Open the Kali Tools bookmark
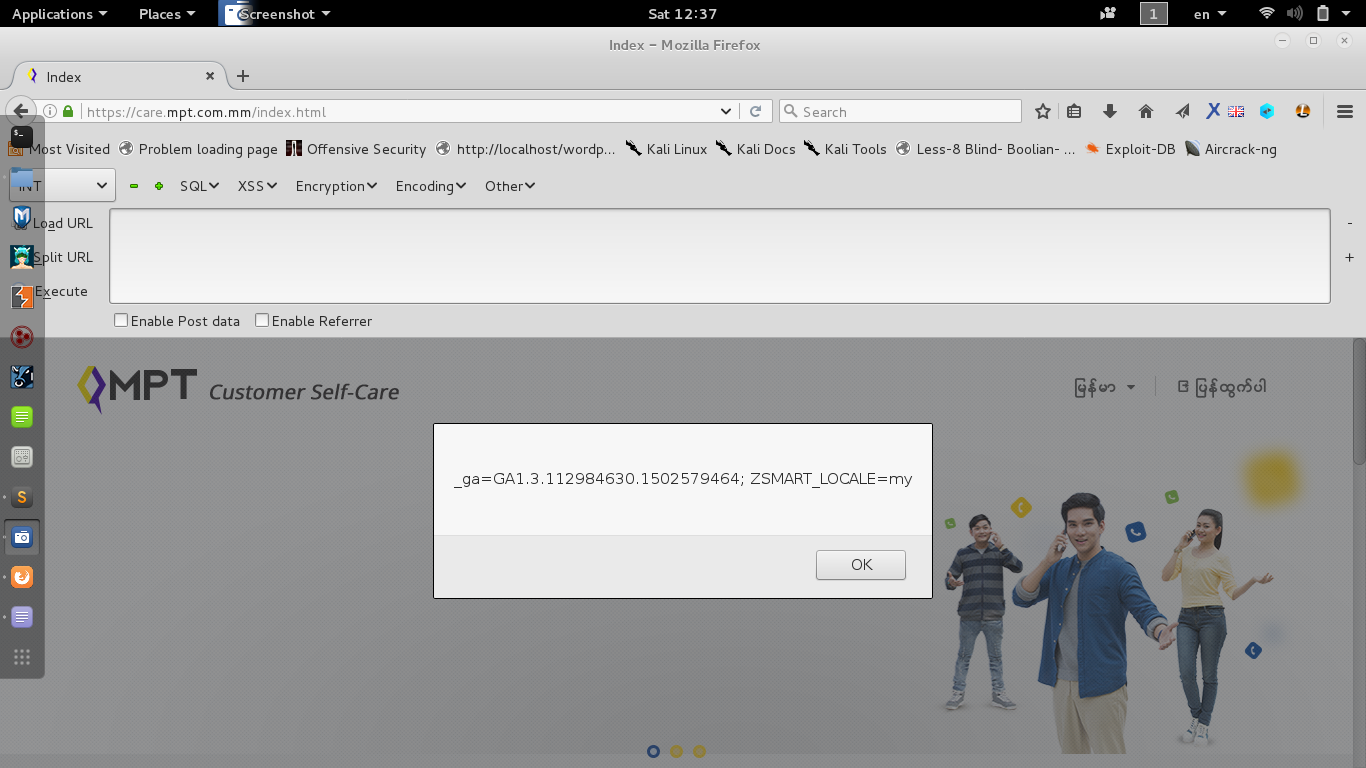 click(x=845, y=149)
